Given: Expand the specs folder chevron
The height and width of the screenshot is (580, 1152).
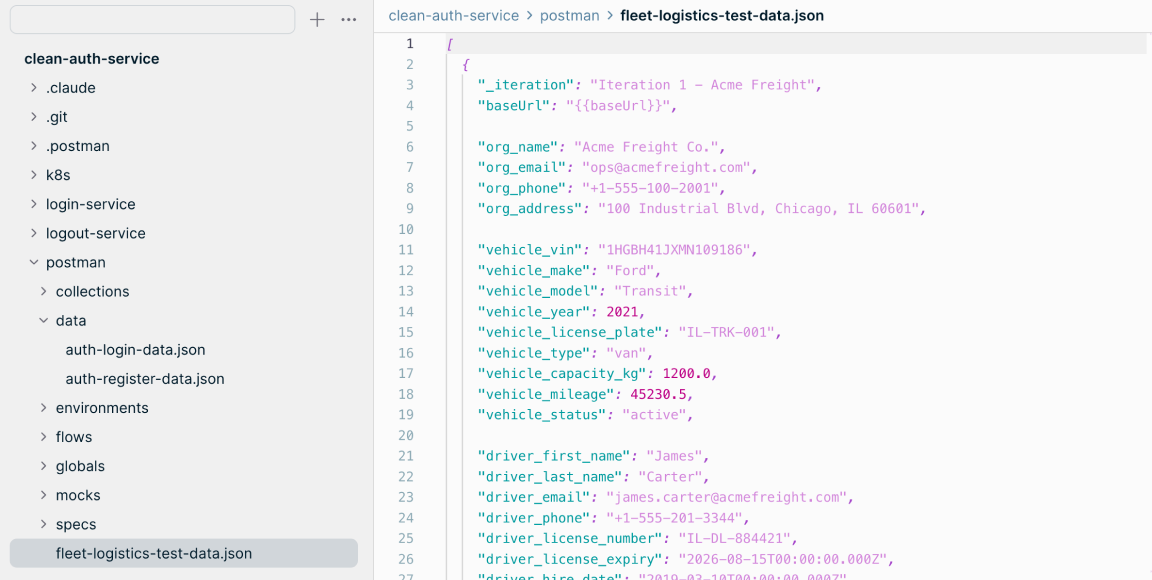Looking at the screenshot, I should pyautogui.click(x=44, y=525).
